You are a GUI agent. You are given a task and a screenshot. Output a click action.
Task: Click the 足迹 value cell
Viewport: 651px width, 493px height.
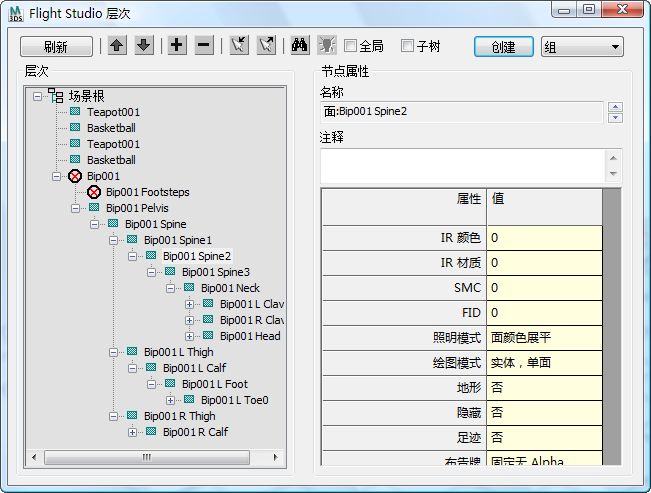[544, 437]
